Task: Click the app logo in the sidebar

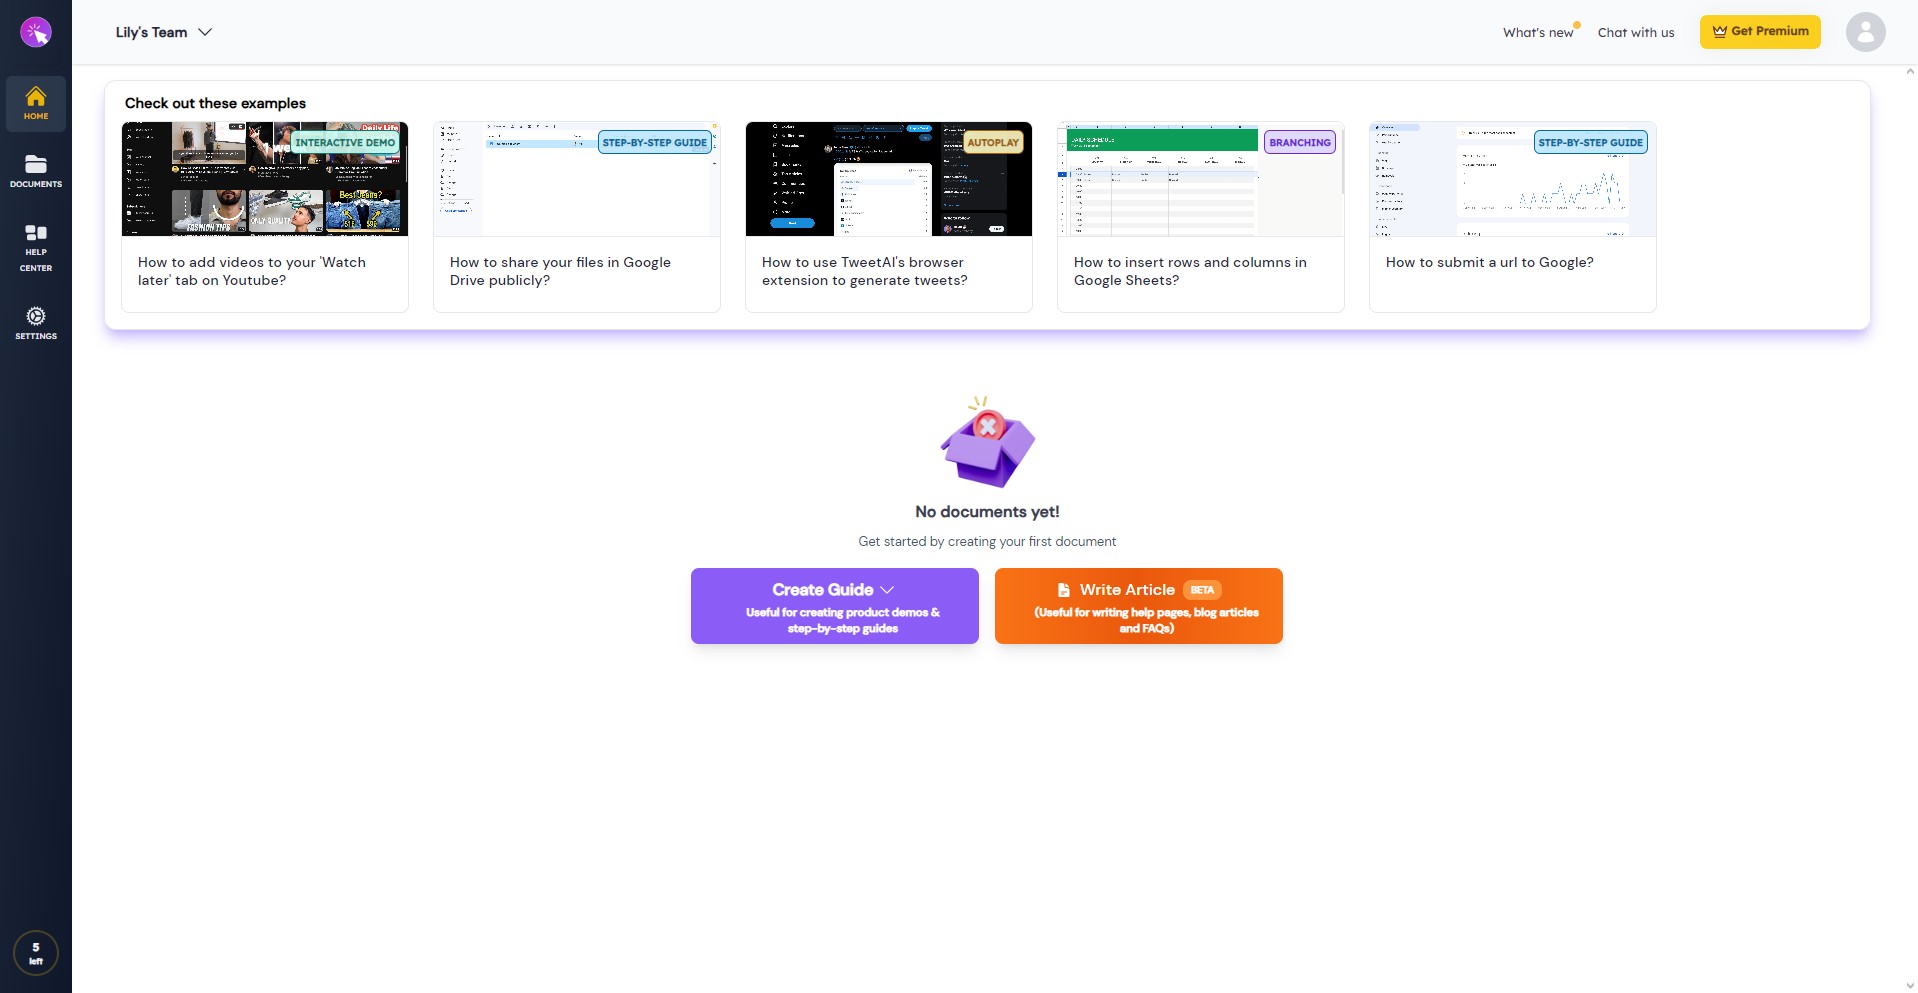Action: coord(36,32)
